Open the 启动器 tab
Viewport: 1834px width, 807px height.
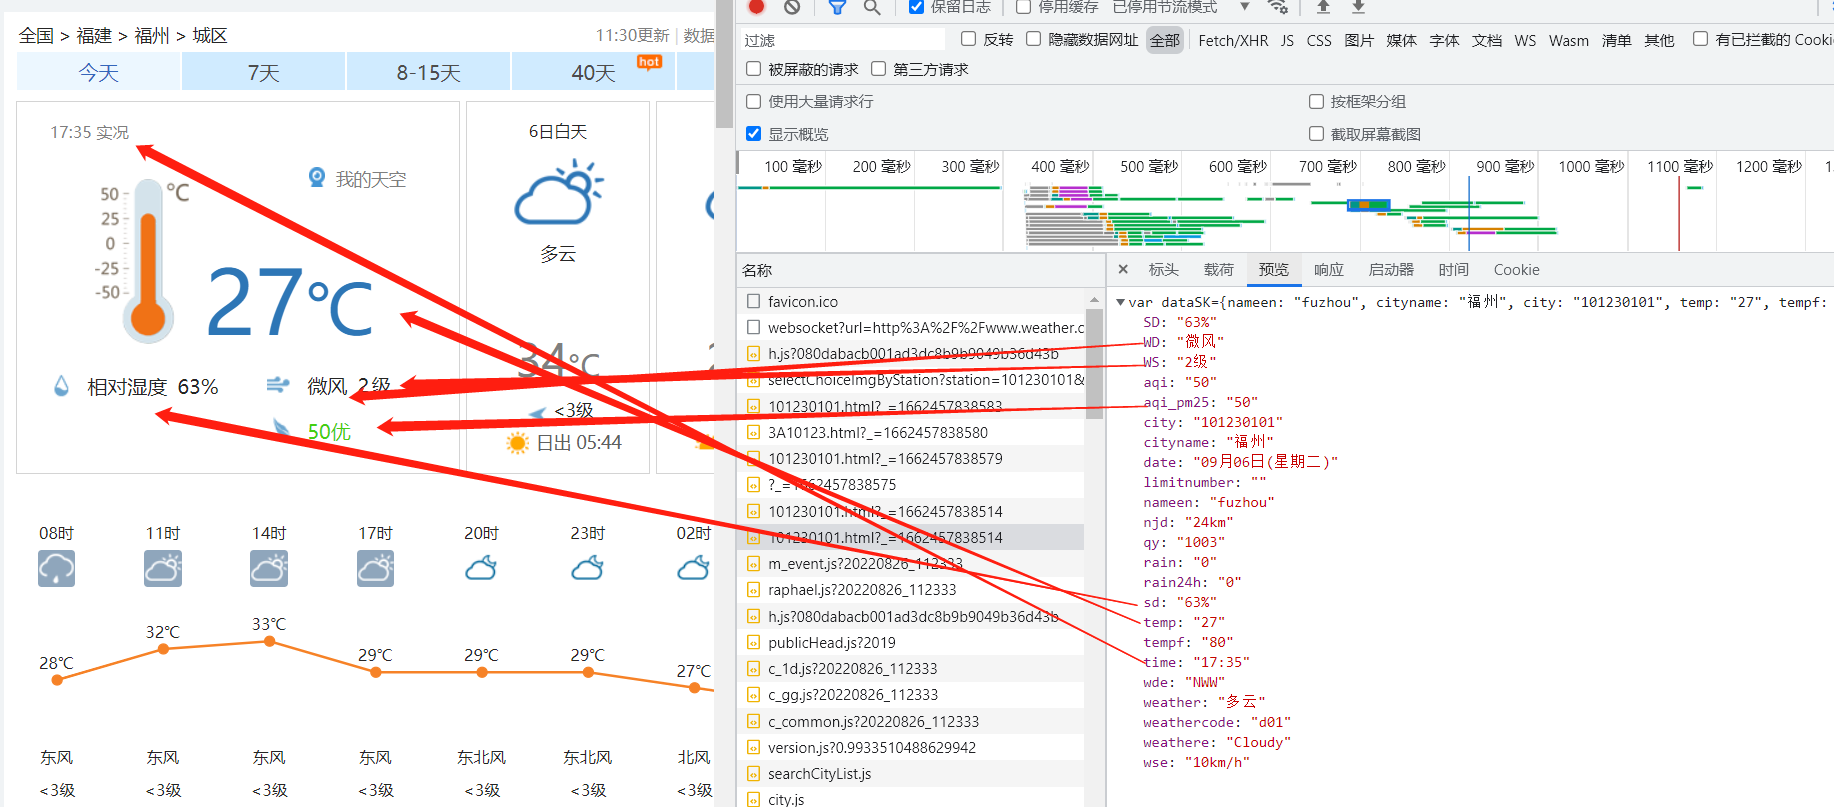coord(1391,270)
